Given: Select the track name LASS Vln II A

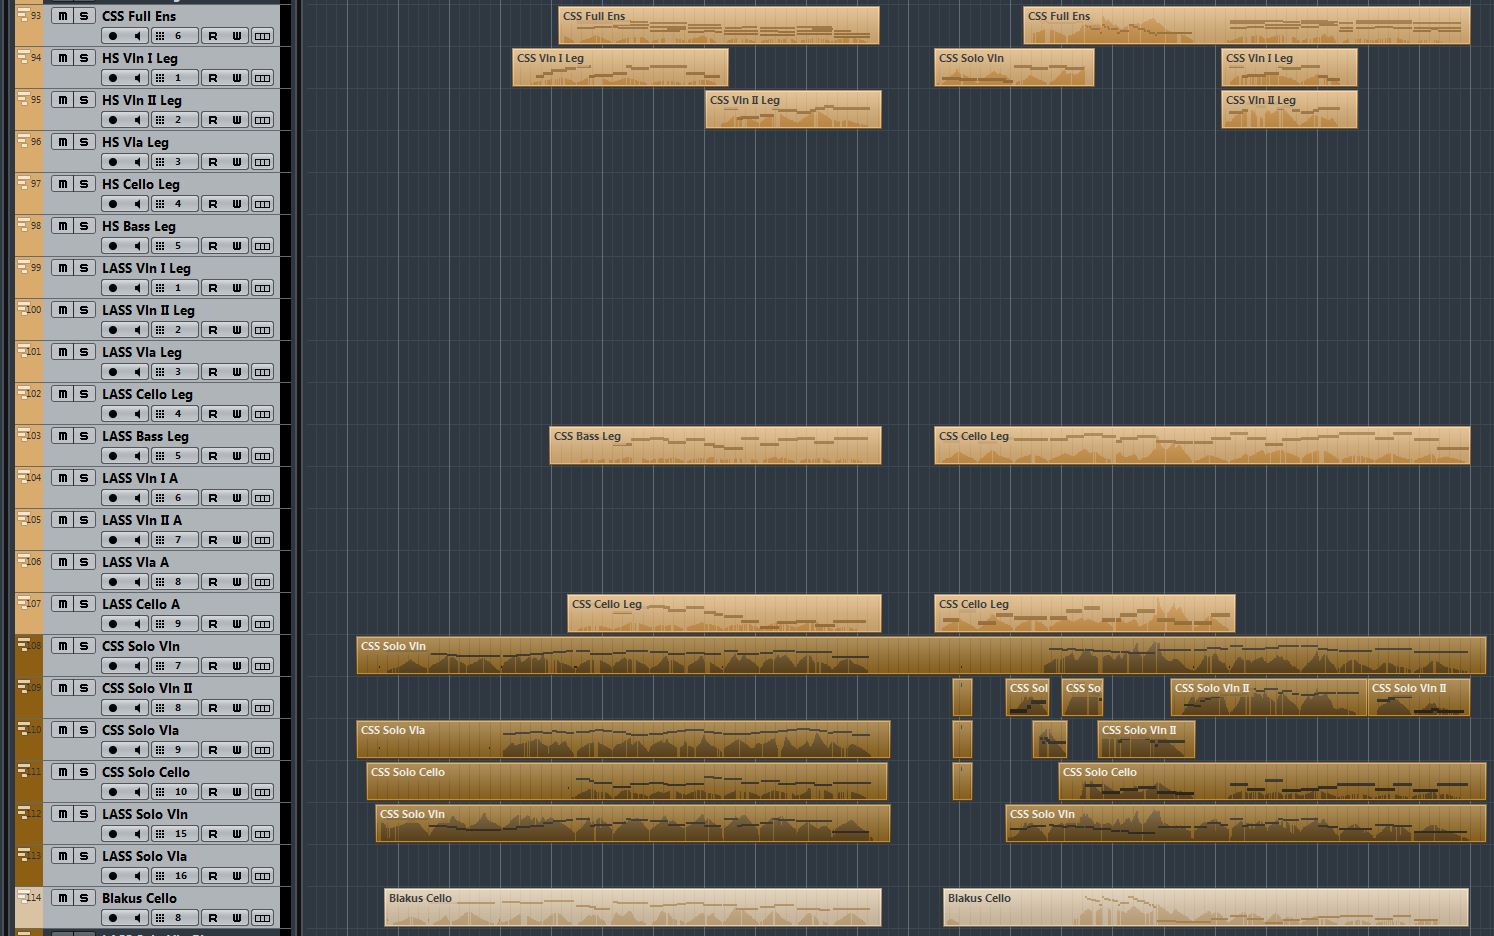Looking at the screenshot, I should pos(142,520).
